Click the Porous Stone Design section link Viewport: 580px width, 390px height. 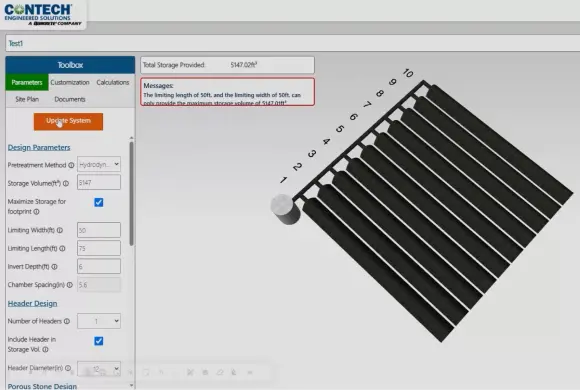click(x=42, y=386)
